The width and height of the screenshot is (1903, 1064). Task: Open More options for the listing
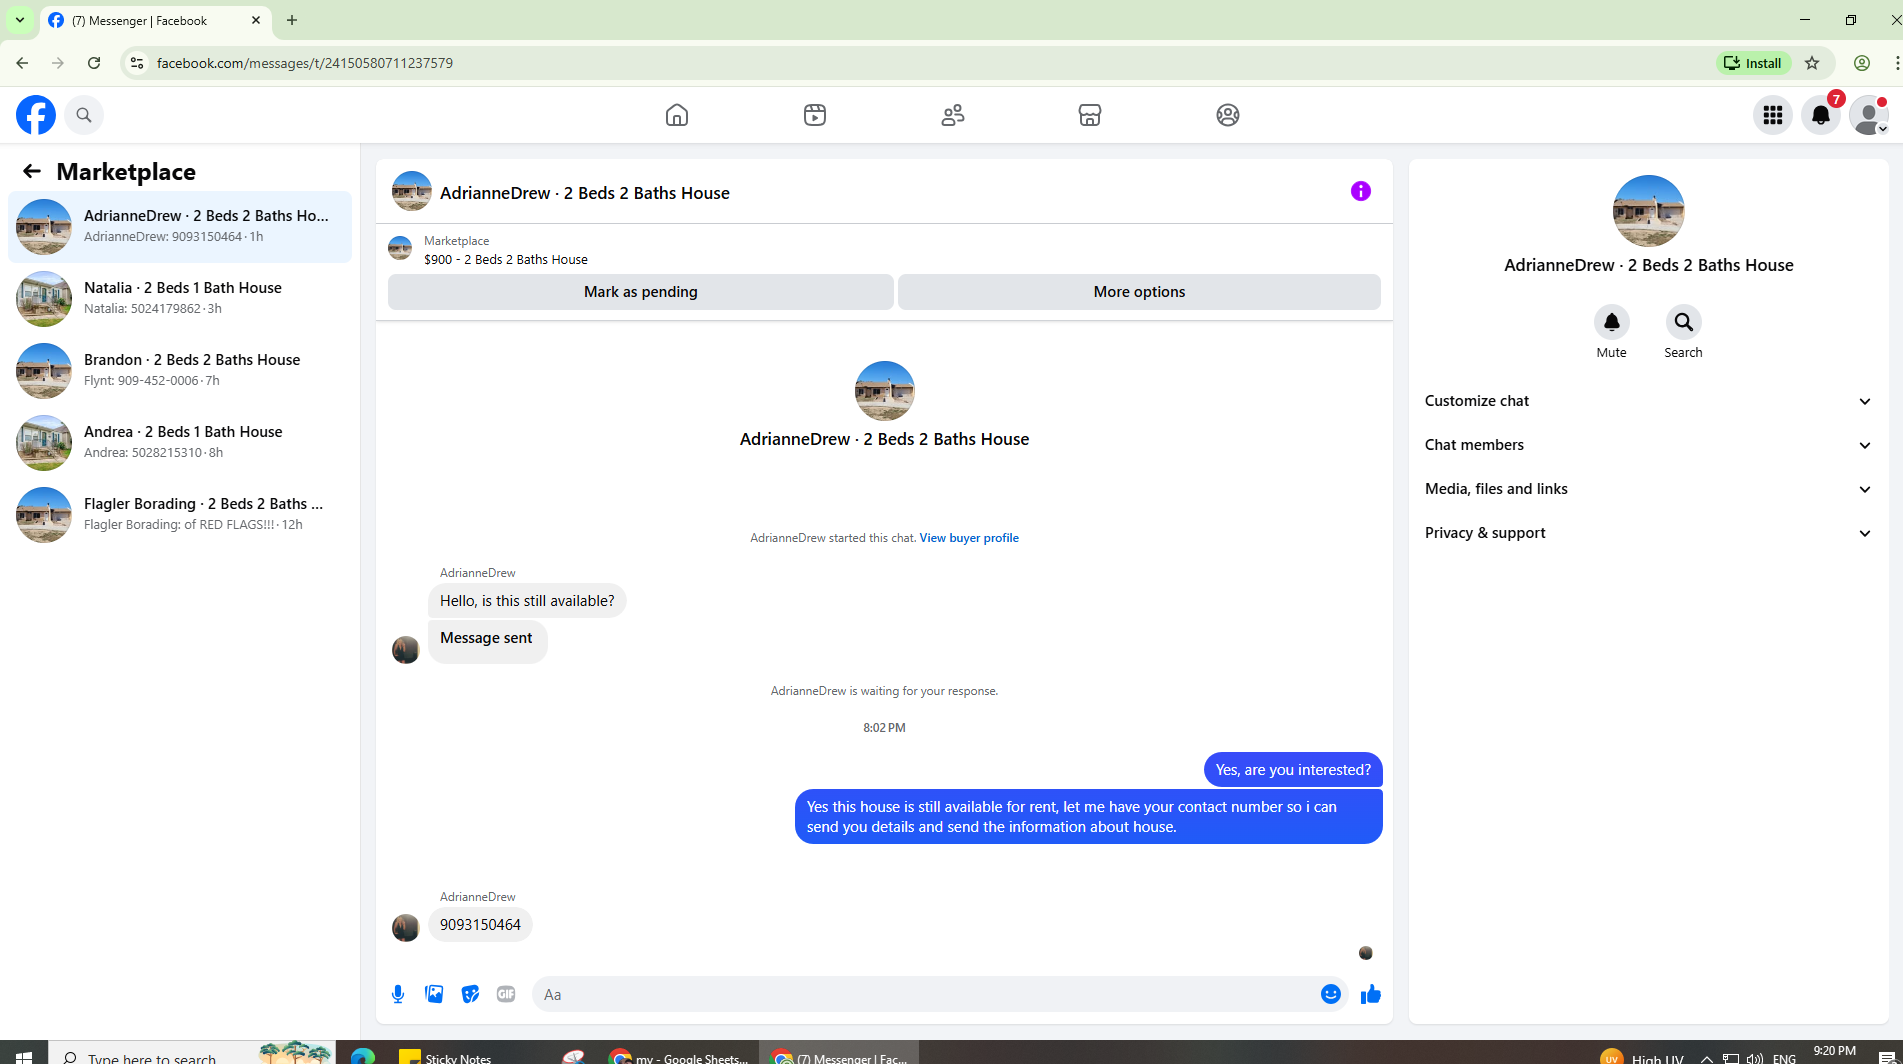(1139, 292)
